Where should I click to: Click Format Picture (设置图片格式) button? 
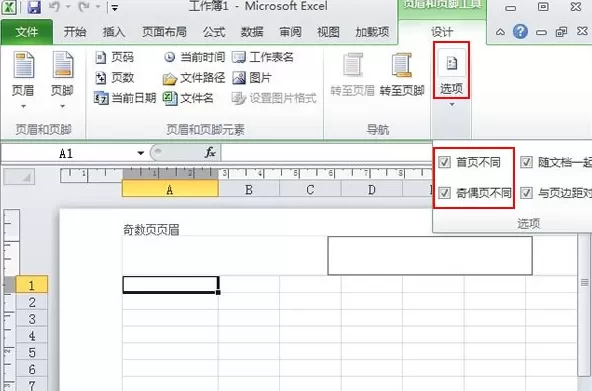coord(274,98)
